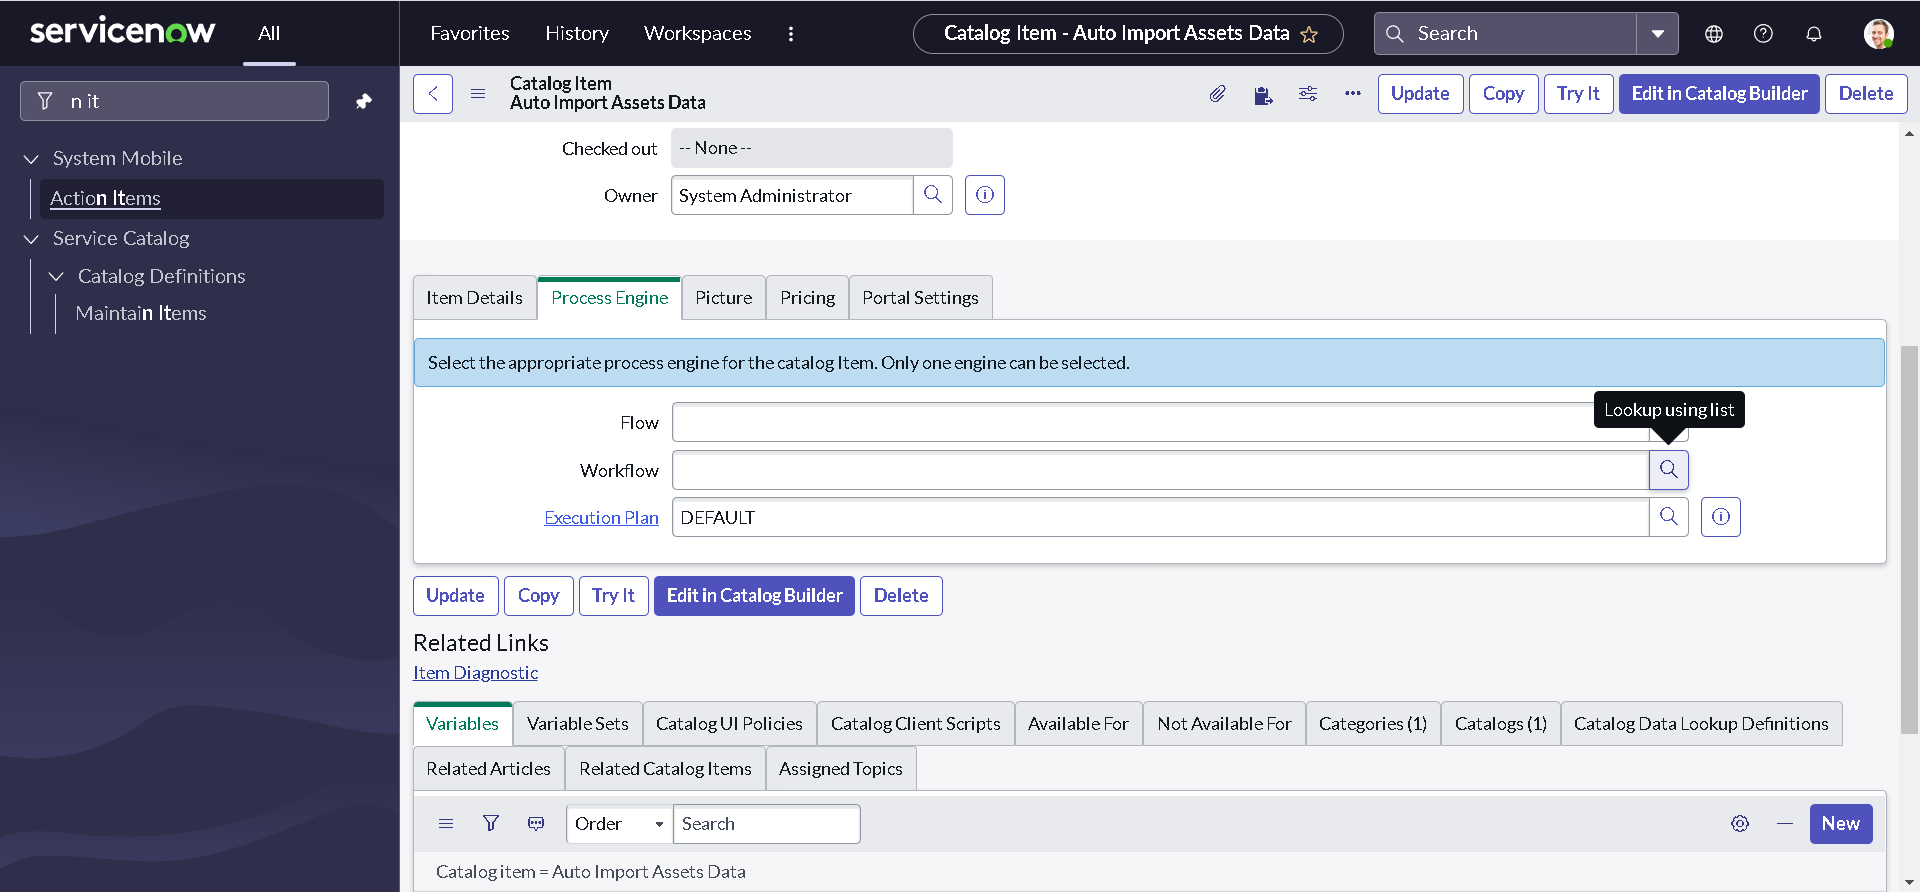Preview Owner record info icon
This screenshot has width=1920, height=892.
[x=985, y=195]
